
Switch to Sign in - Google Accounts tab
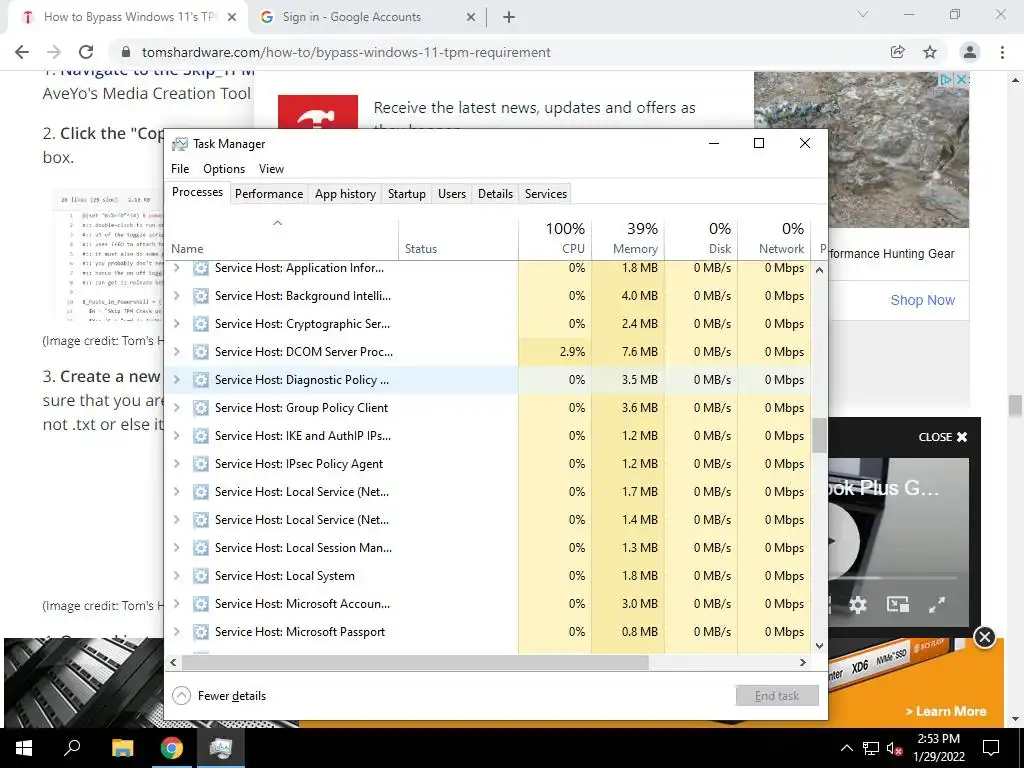(x=368, y=18)
